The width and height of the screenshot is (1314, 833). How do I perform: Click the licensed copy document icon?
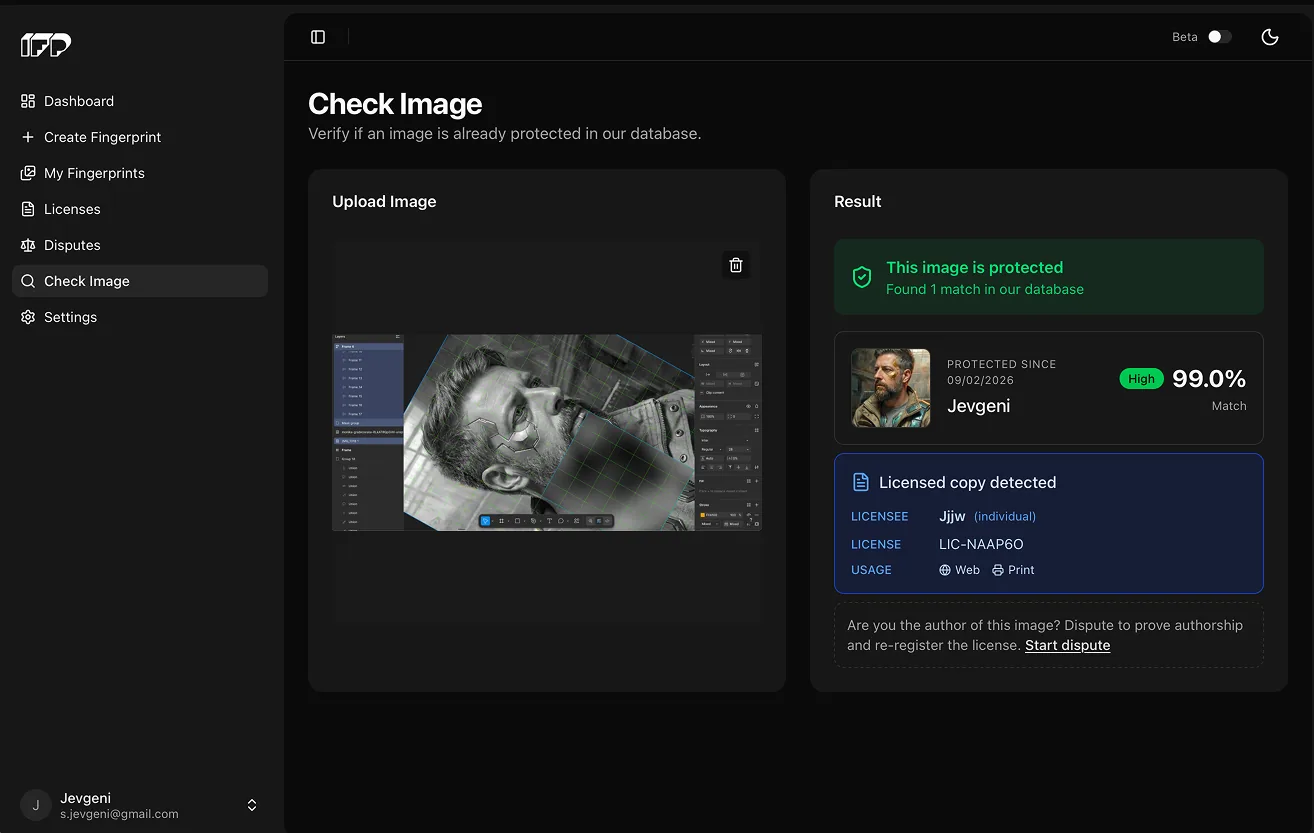[860, 482]
